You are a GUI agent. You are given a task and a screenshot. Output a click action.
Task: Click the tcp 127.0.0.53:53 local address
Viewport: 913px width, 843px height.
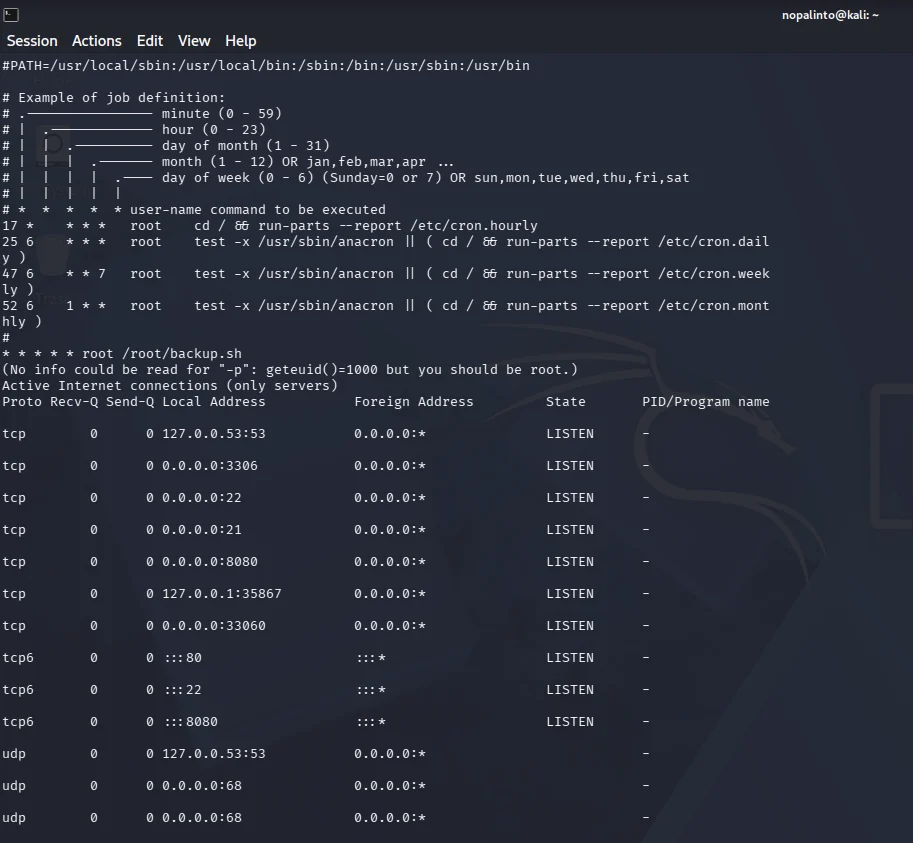point(214,434)
